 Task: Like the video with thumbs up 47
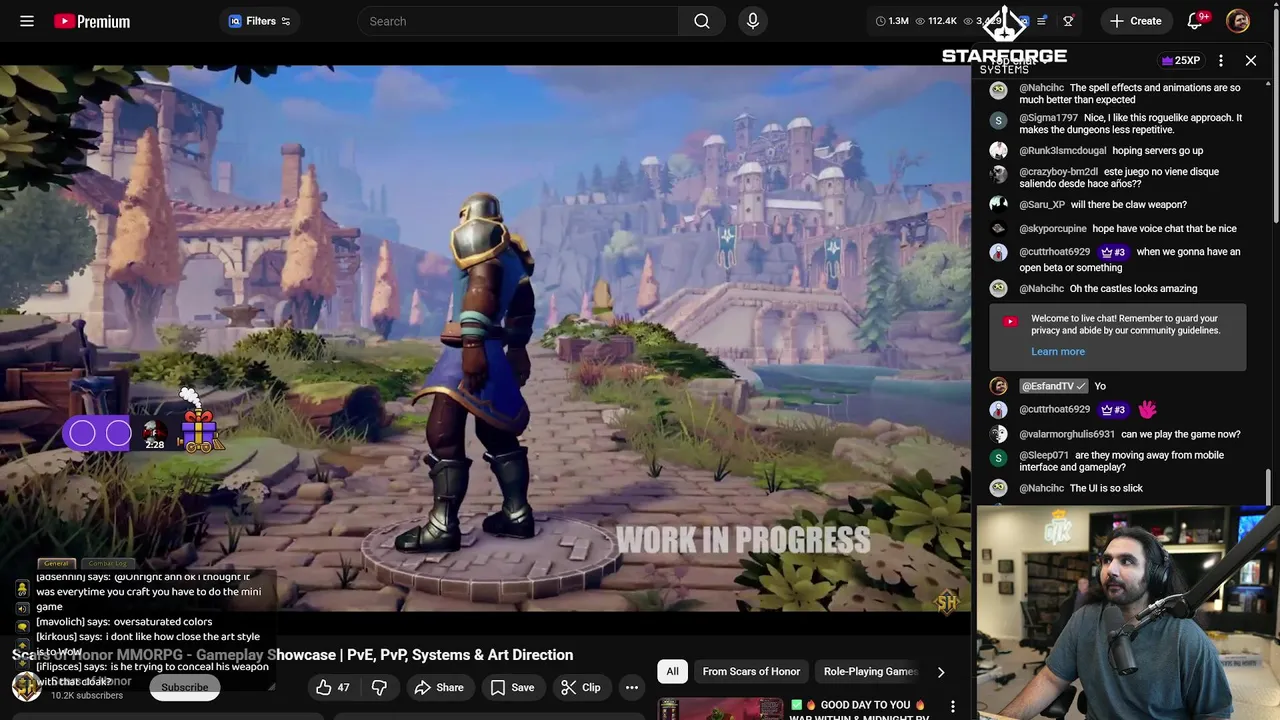332,687
